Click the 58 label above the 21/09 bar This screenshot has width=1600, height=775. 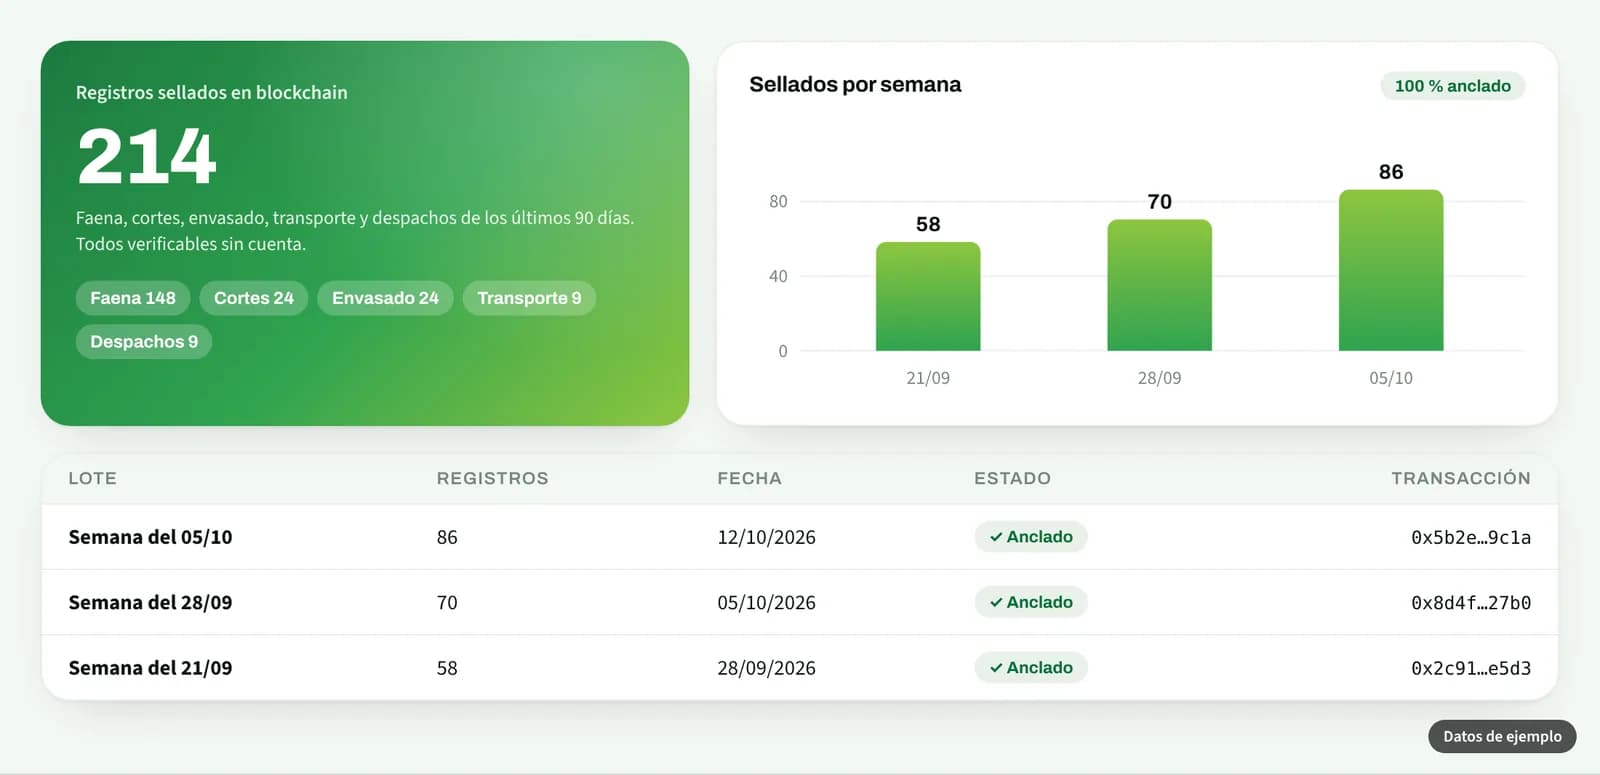tap(928, 224)
